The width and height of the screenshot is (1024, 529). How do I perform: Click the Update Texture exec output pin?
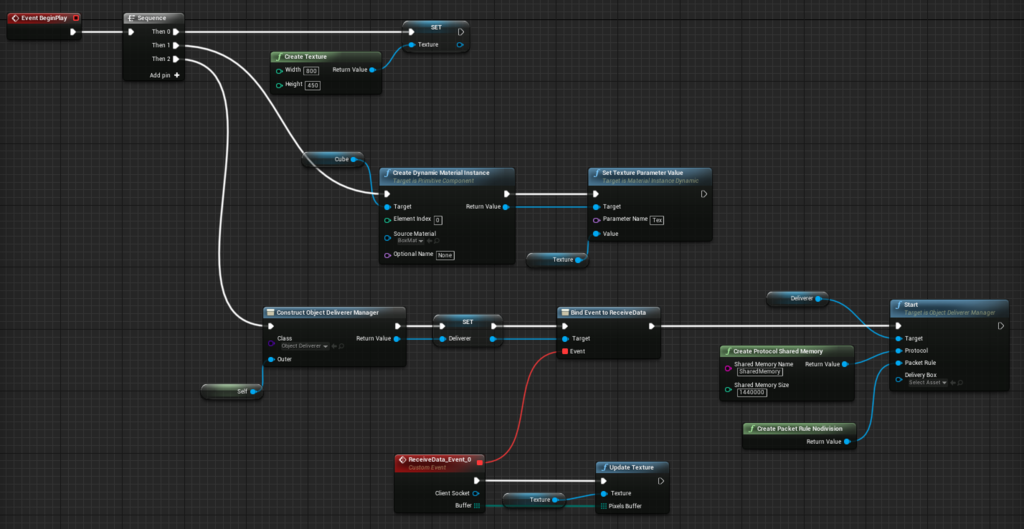tap(661, 481)
